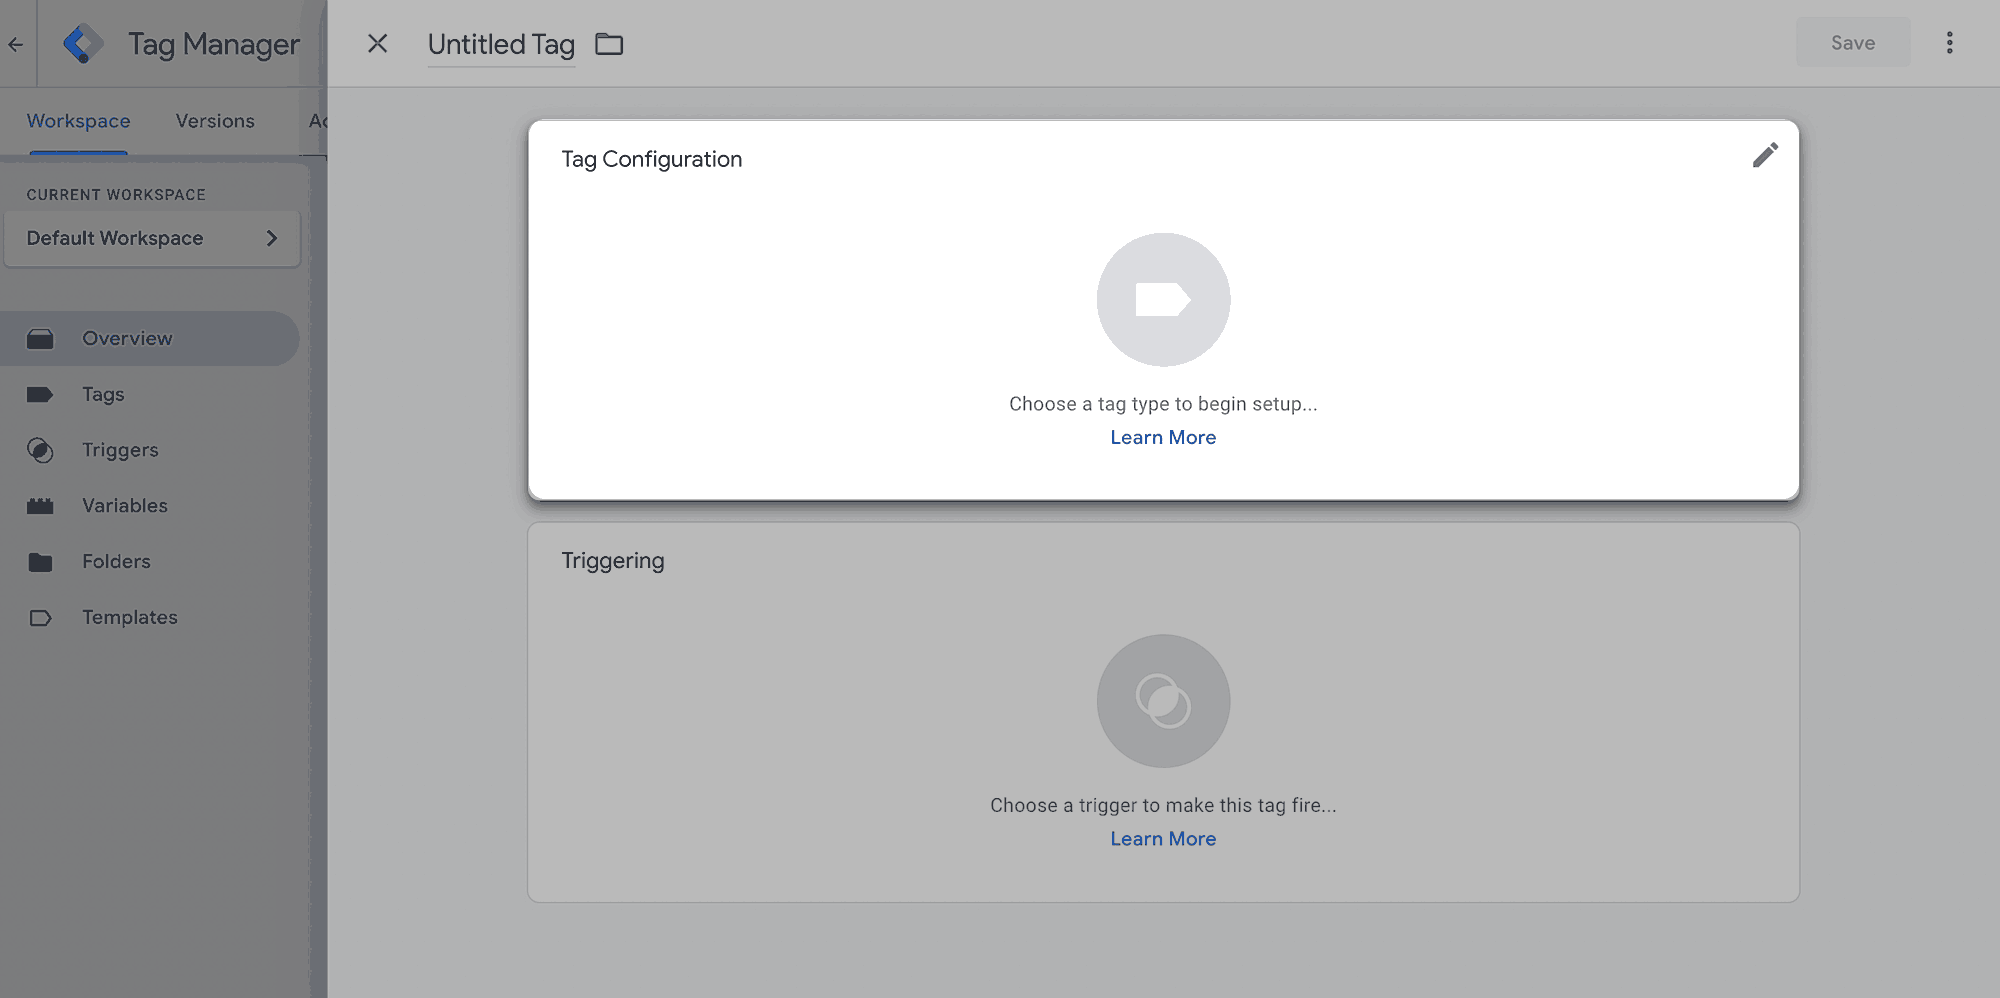Open Learn More link under Triggering
This screenshot has height=998, width=2000.
(x=1163, y=839)
